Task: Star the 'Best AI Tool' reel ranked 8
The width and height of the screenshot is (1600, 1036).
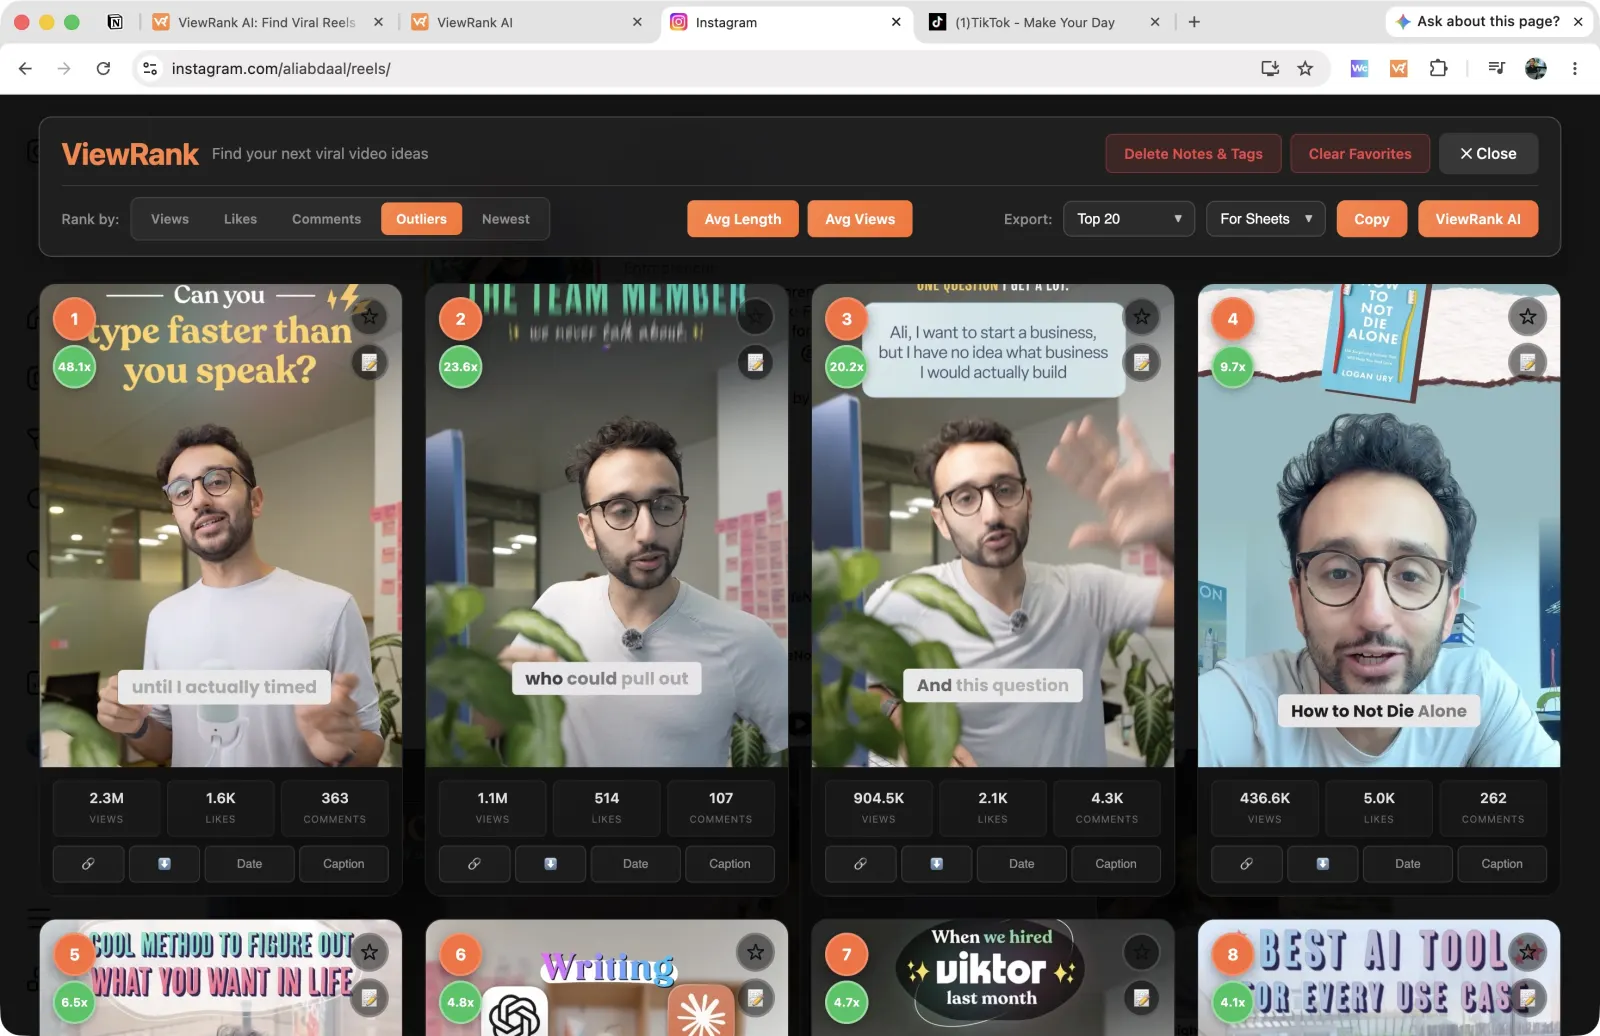Action: pyautogui.click(x=1528, y=952)
